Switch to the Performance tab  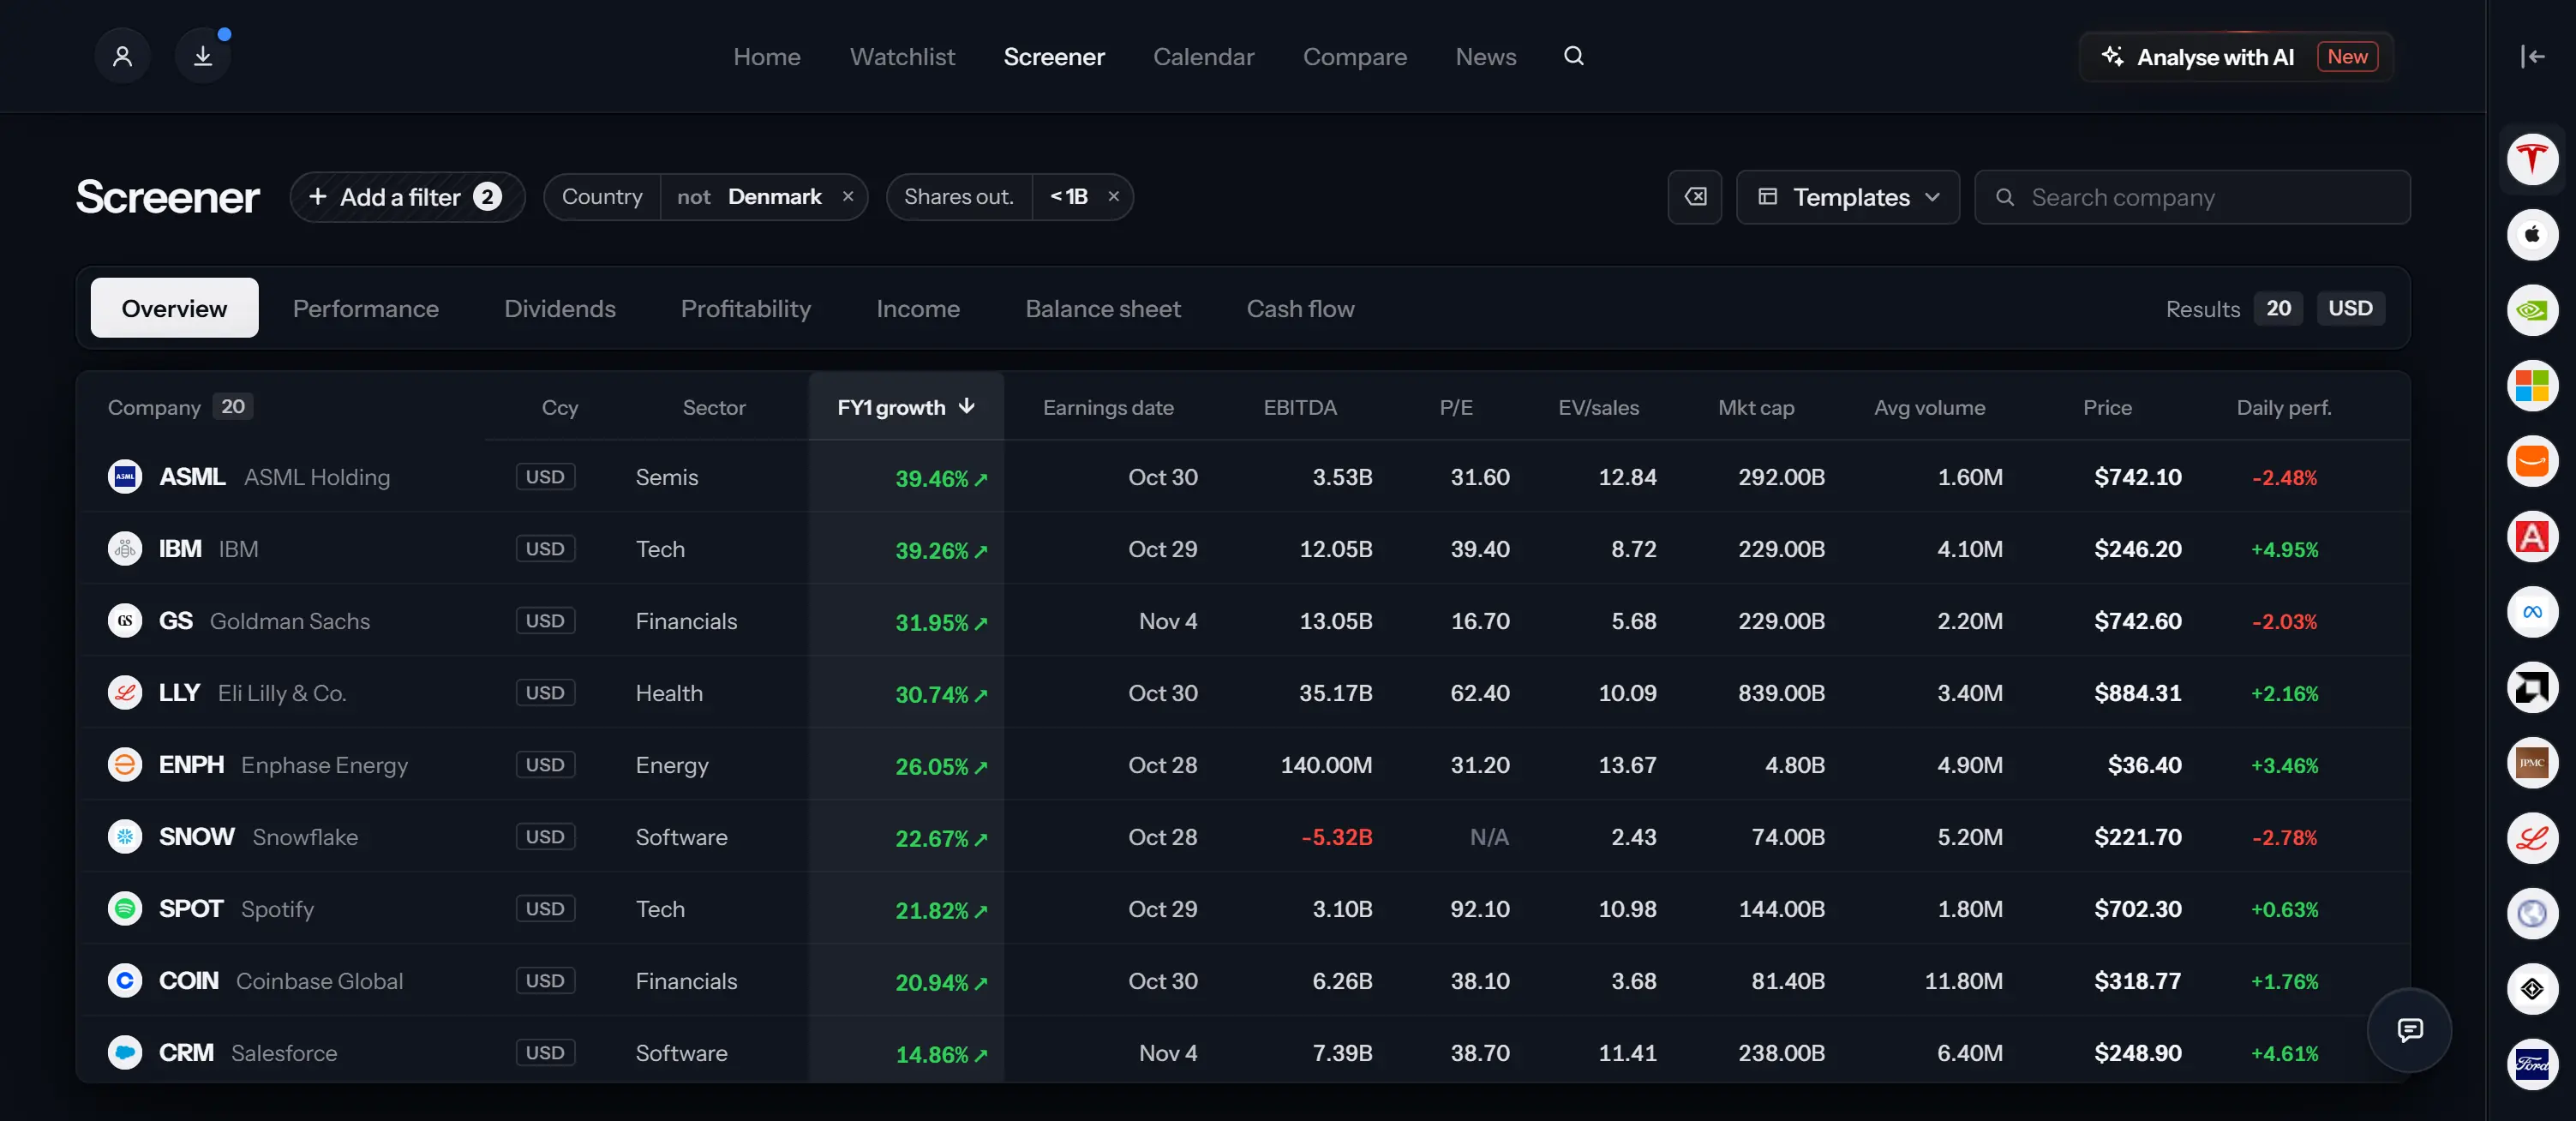coord(366,308)
